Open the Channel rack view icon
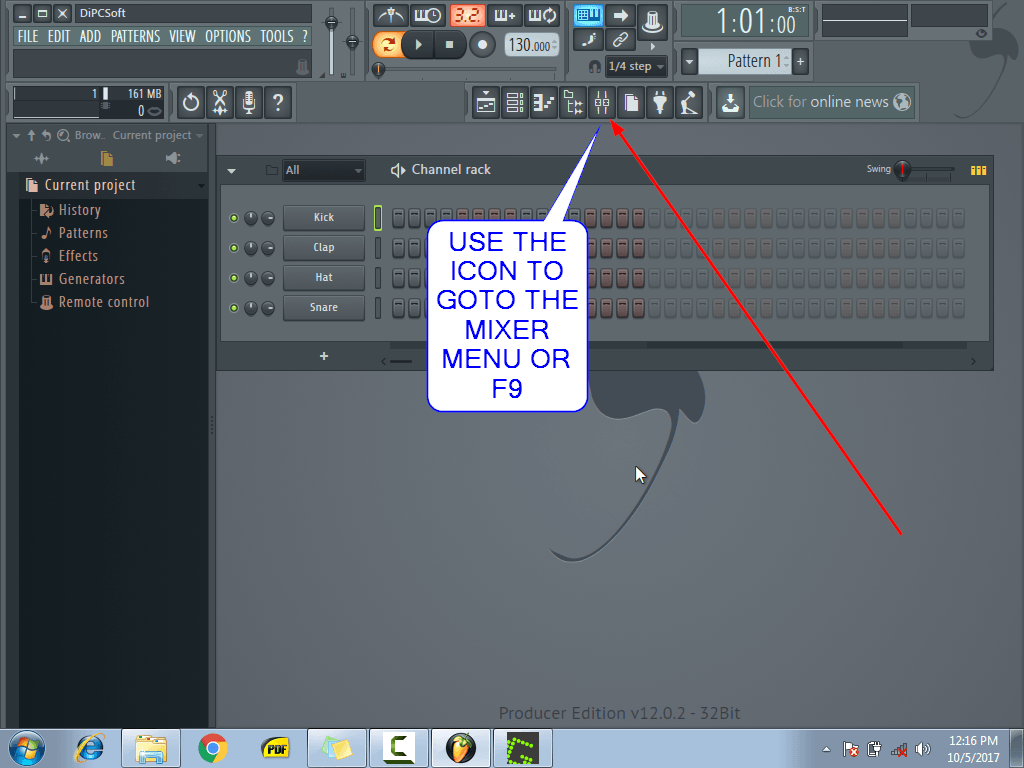Viewport: 1024px width, 768px height. tap(515, 103)
